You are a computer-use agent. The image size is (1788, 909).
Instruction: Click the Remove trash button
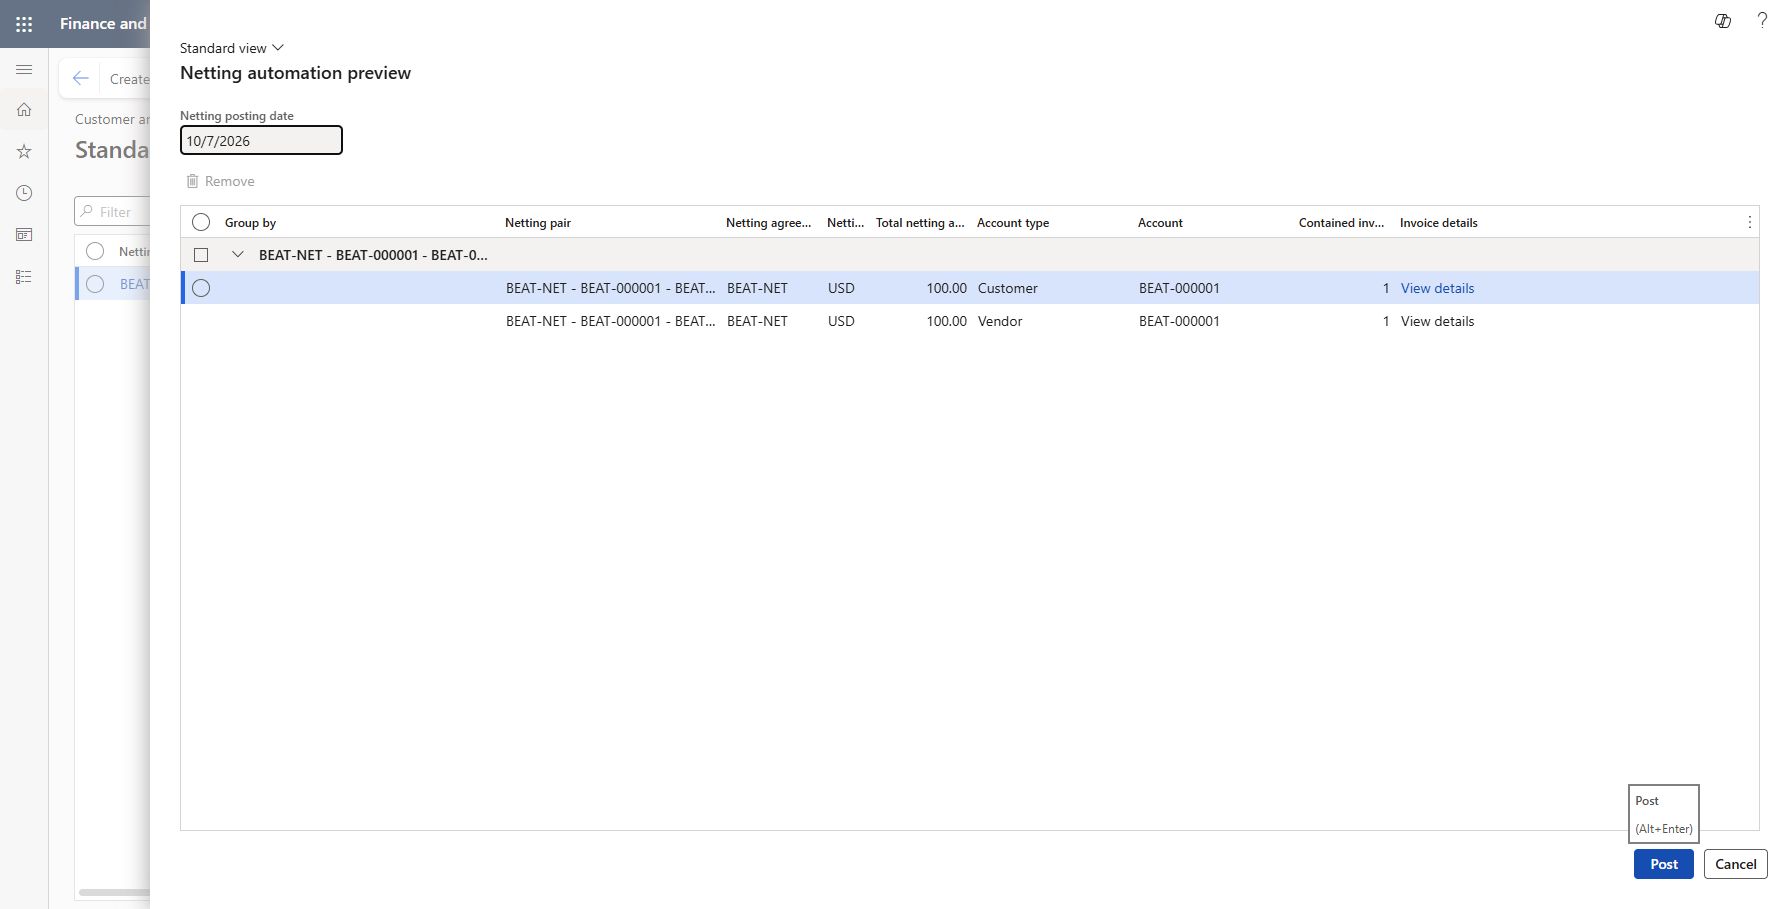pos(220,181)
